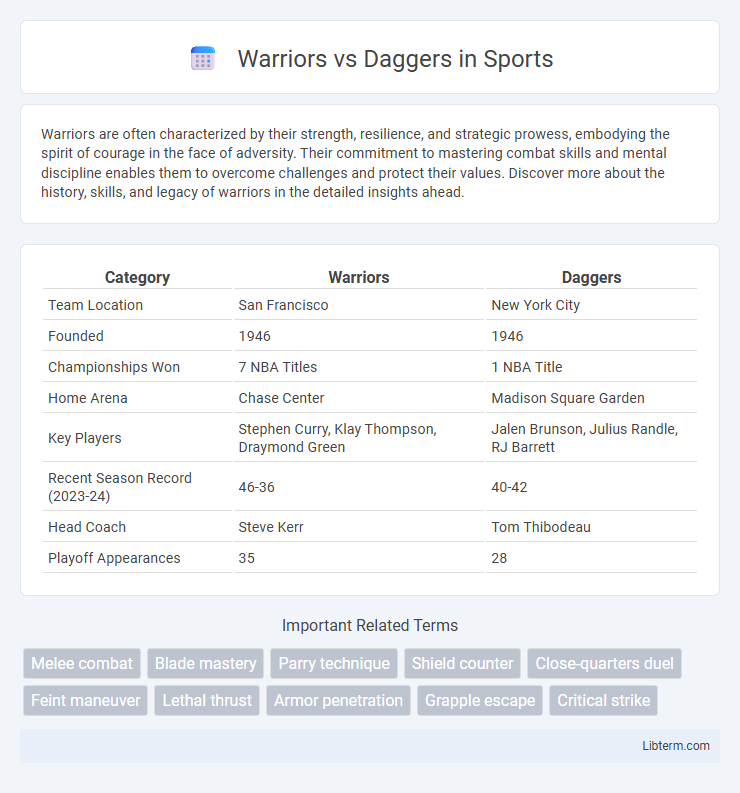740x793 pixels.
Task: Select the 'Recent Season Record (2023-24)' label
Action: [120, 487]
